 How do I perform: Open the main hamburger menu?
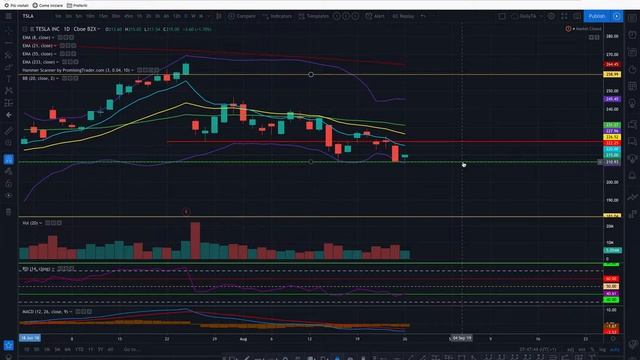tap(9, 16)
